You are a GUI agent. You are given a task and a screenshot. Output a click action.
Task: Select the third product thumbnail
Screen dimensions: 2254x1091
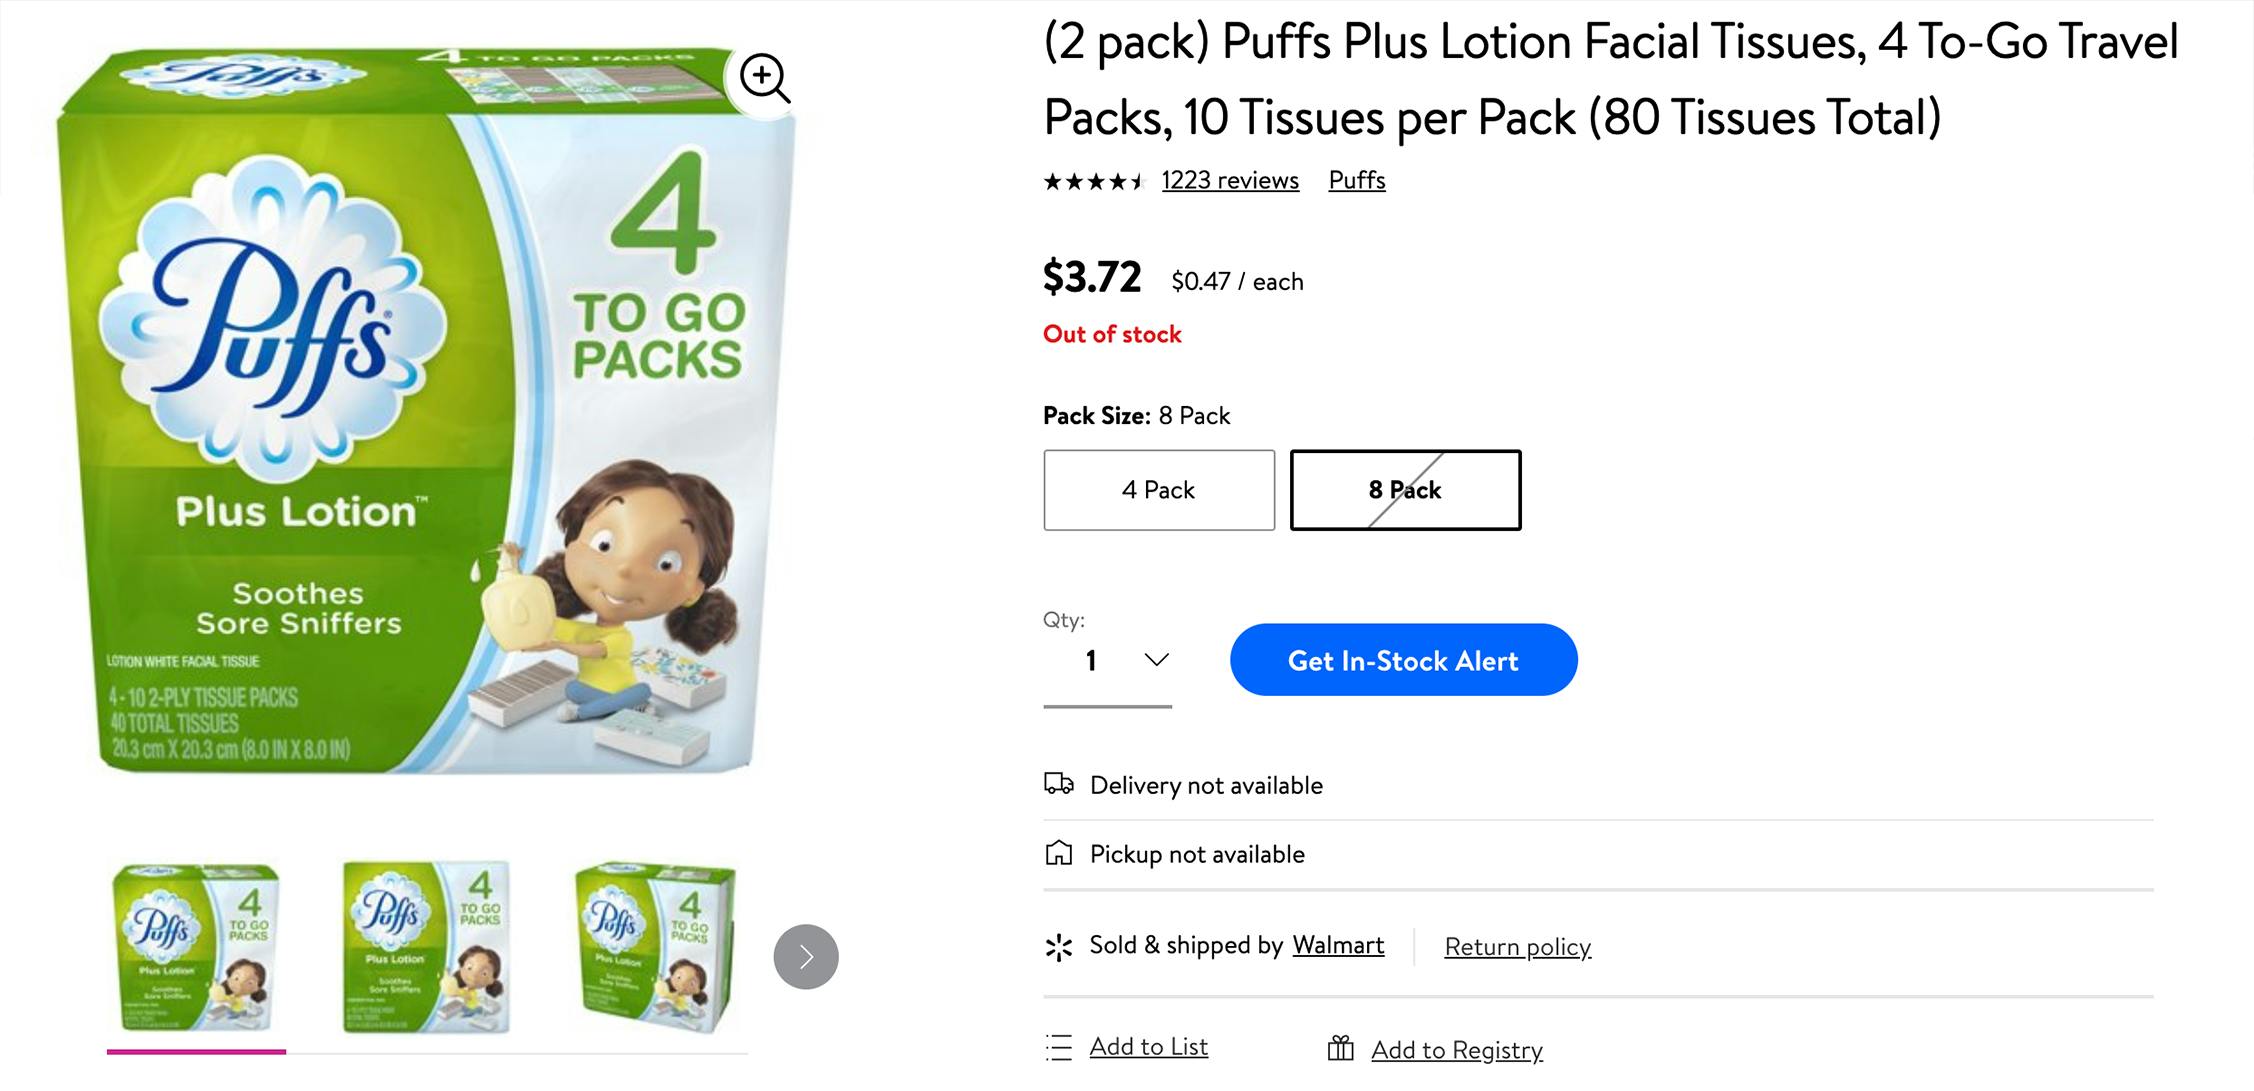pyautogui.click(x=655, y=947)
